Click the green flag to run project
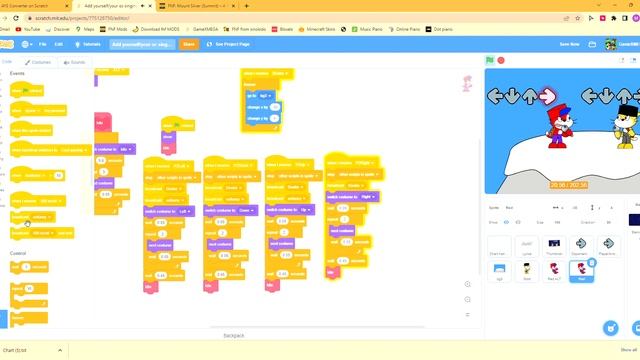This screenshot has height=360, width=640. (x=490, y=60)
